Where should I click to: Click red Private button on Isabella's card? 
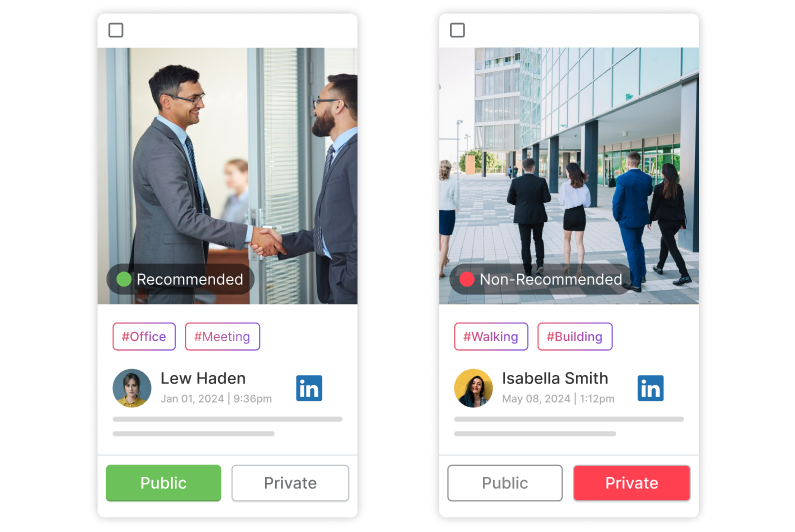632,483
